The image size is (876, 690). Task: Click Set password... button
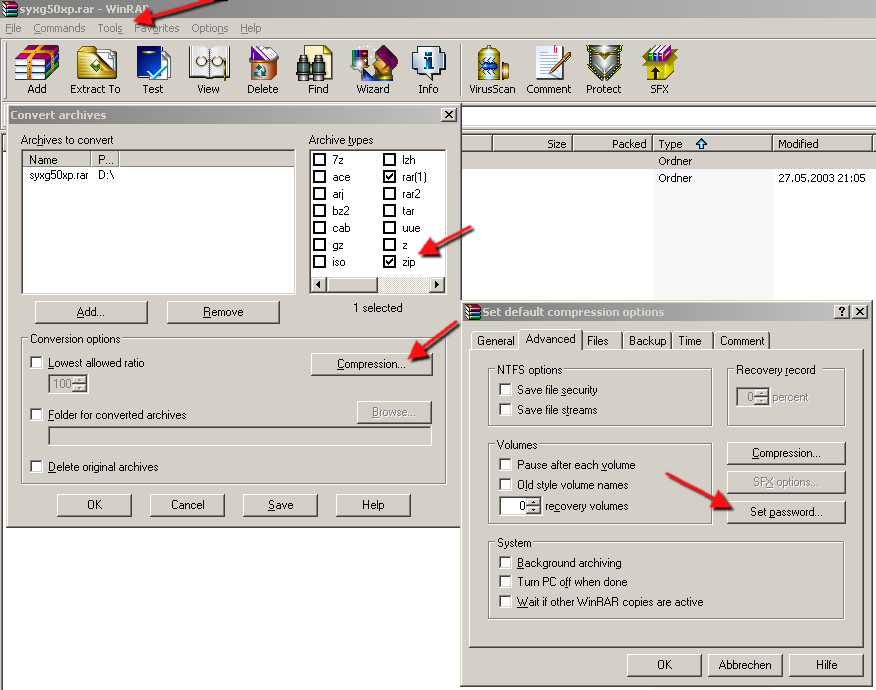786,512
